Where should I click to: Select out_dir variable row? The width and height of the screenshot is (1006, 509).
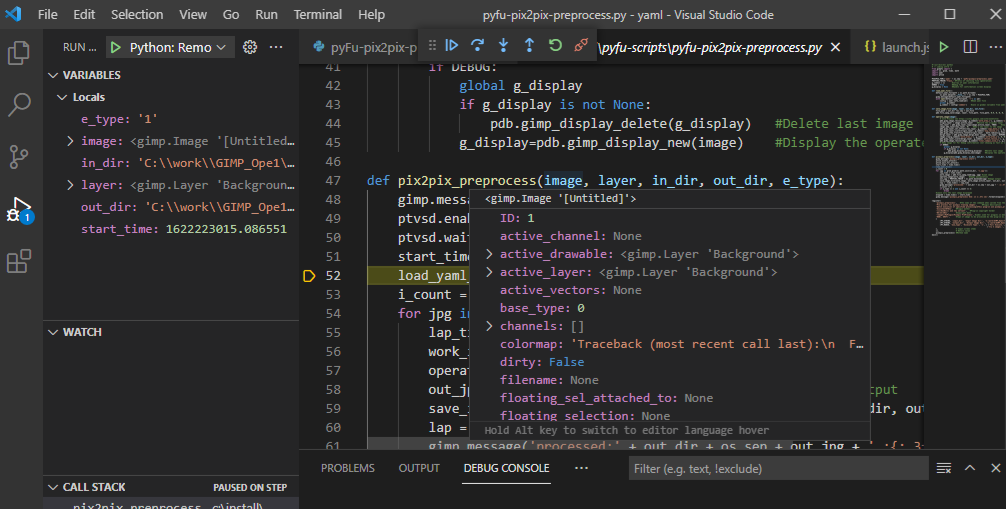(x=171, y=207)
